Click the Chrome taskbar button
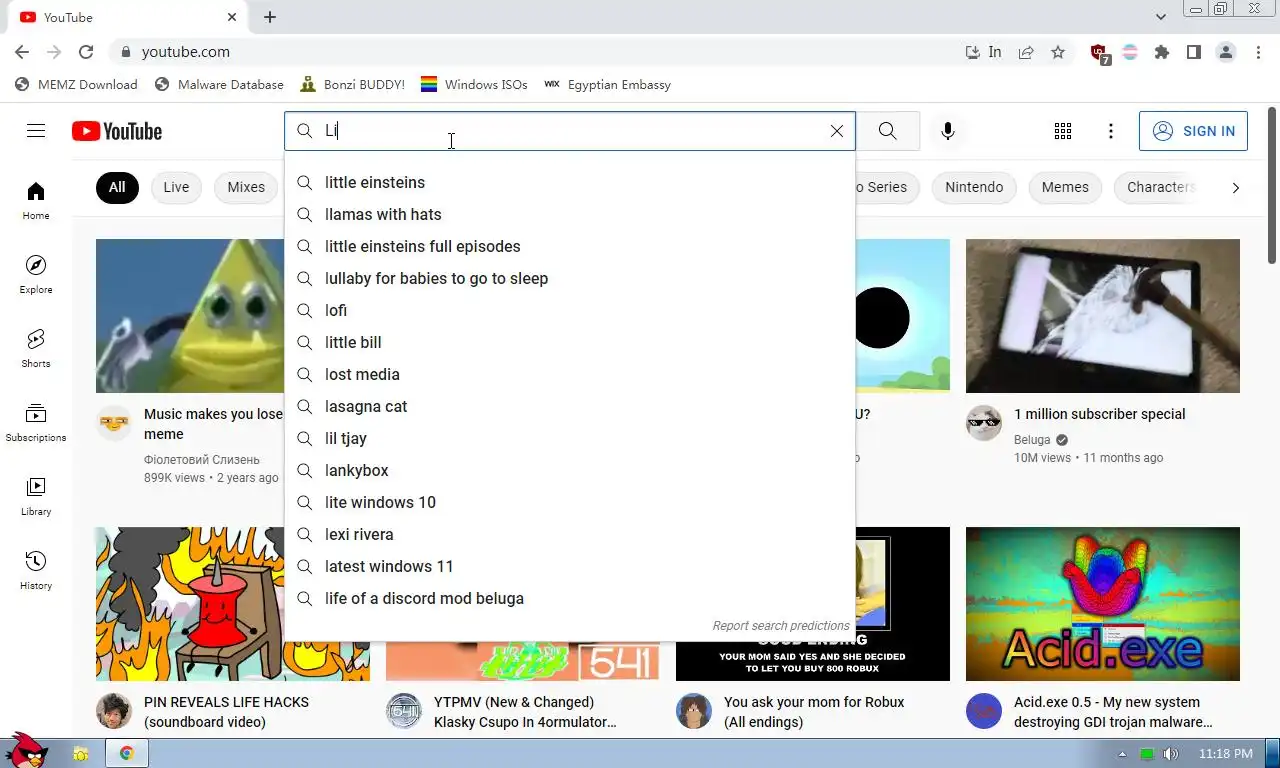Image resolution: width=1280 pixels, height=768 pixels. tap(127, 753)
